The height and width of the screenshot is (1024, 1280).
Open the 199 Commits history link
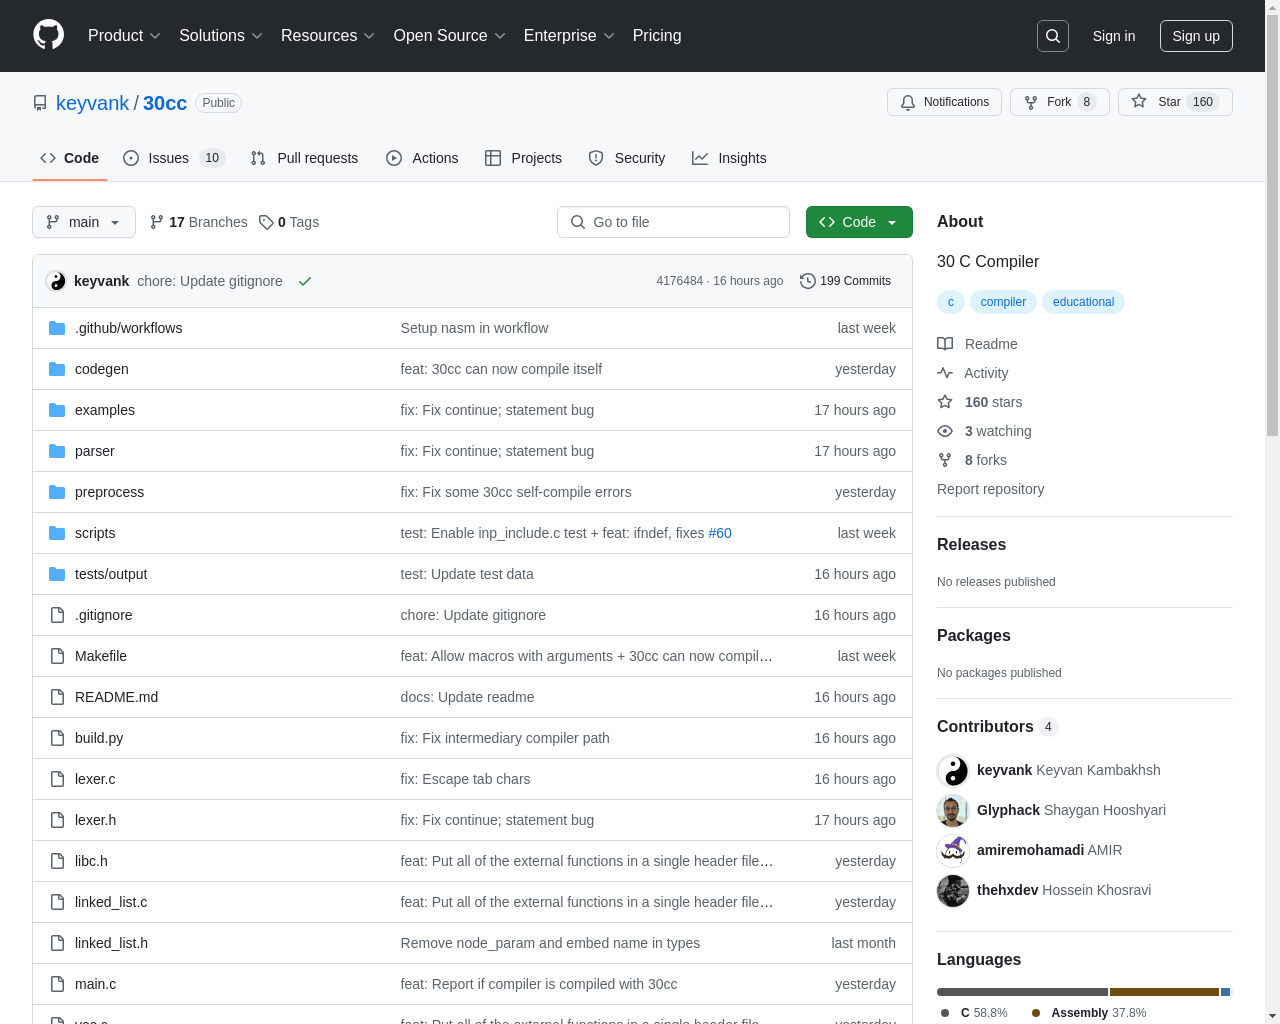click(846, 281)
